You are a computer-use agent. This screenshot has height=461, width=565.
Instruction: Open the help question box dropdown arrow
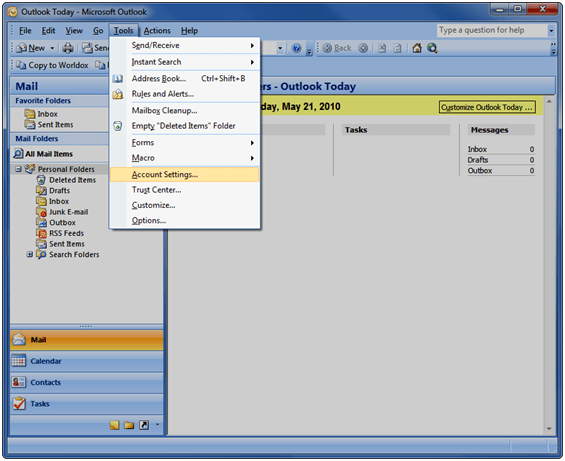pyautogui.click(x=551, y=31)
